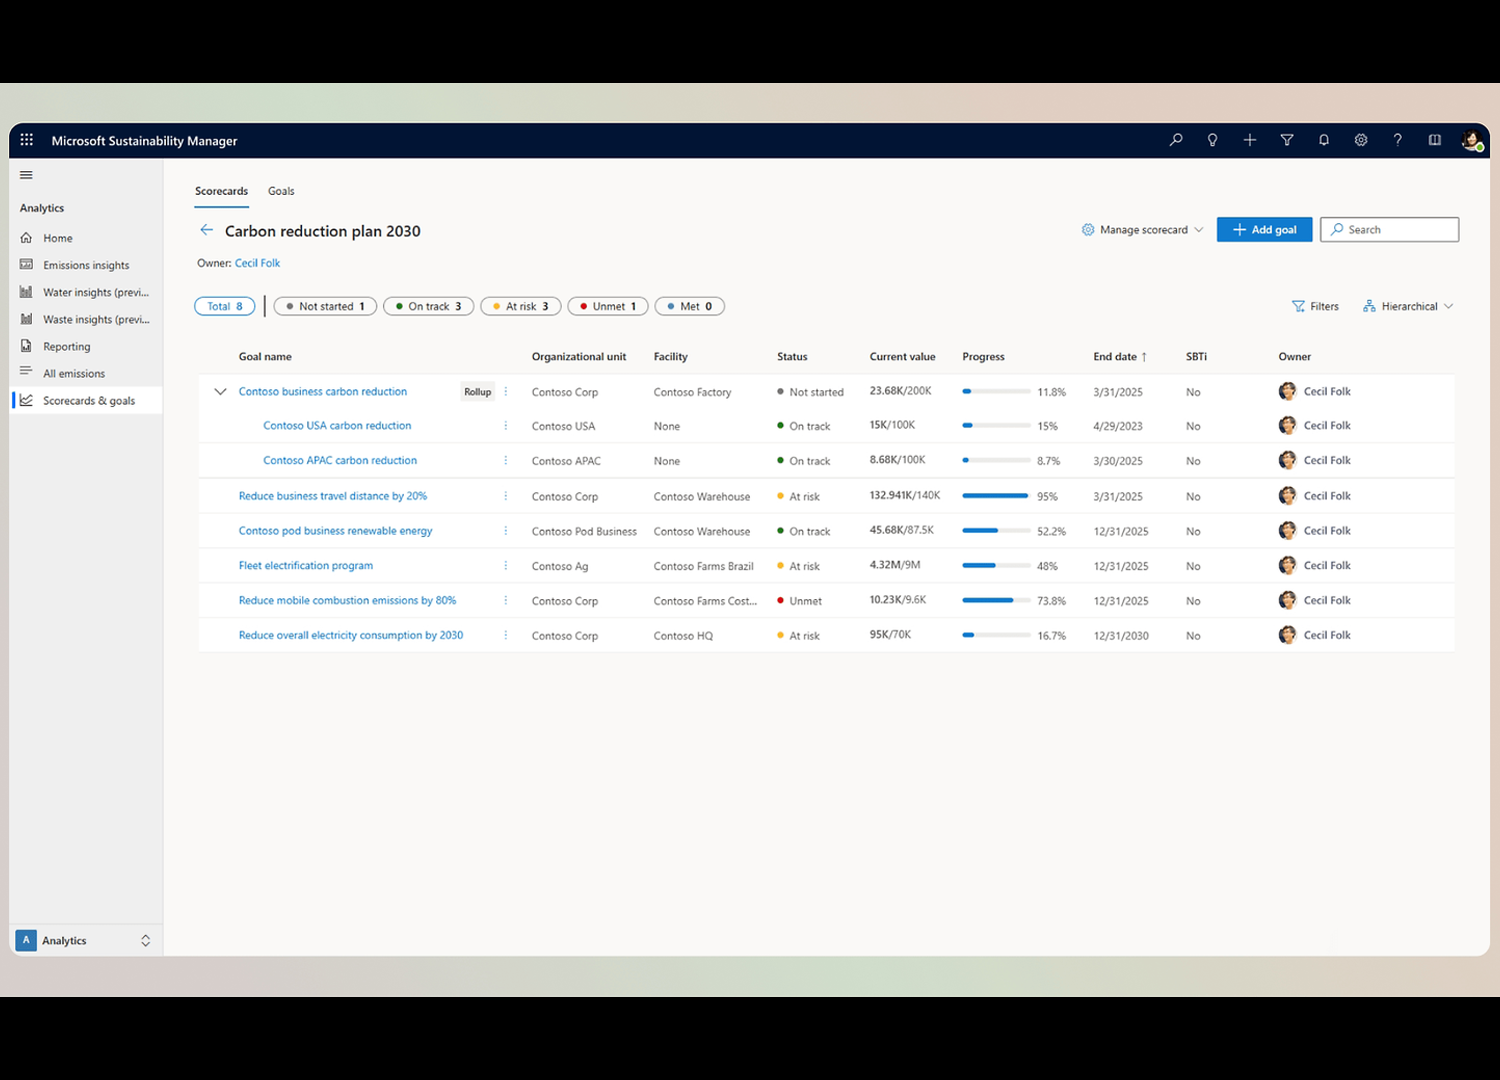Open the lightbulb assistant icon

(x=1213, y=140)
